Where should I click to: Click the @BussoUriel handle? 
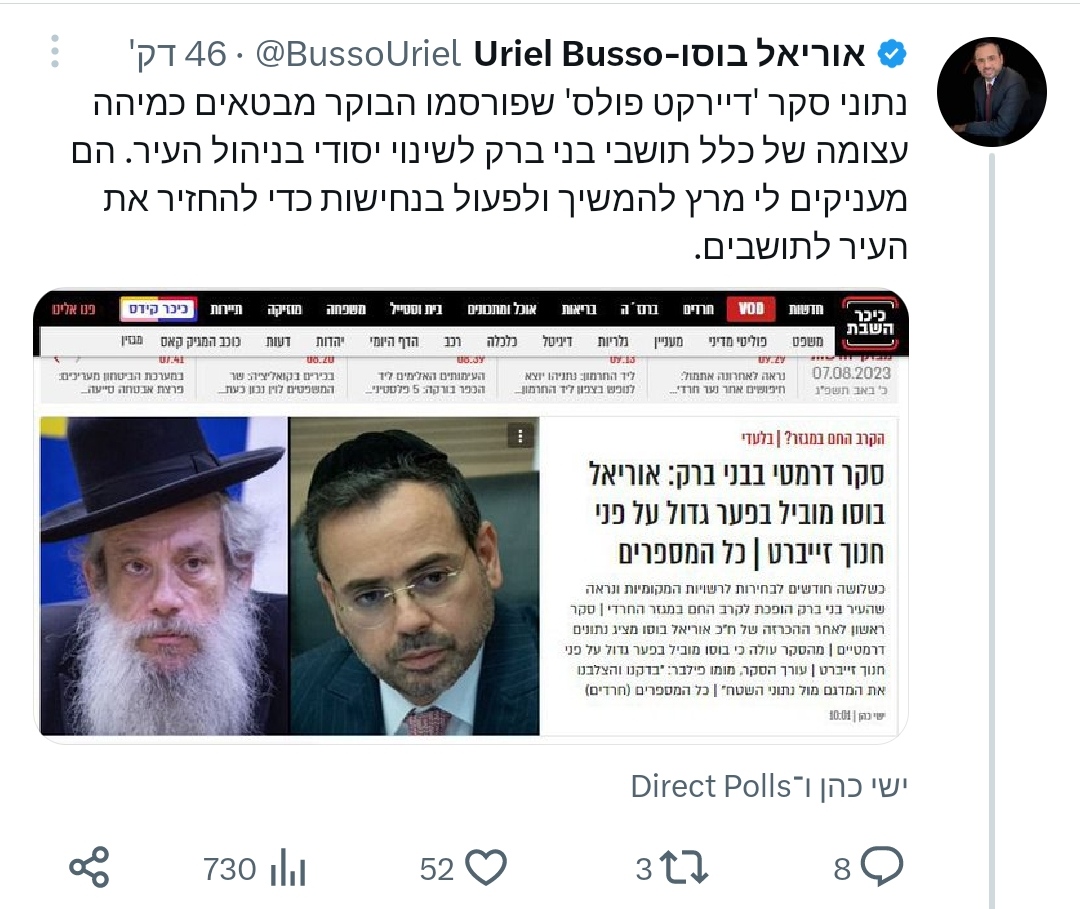(357, 54)
